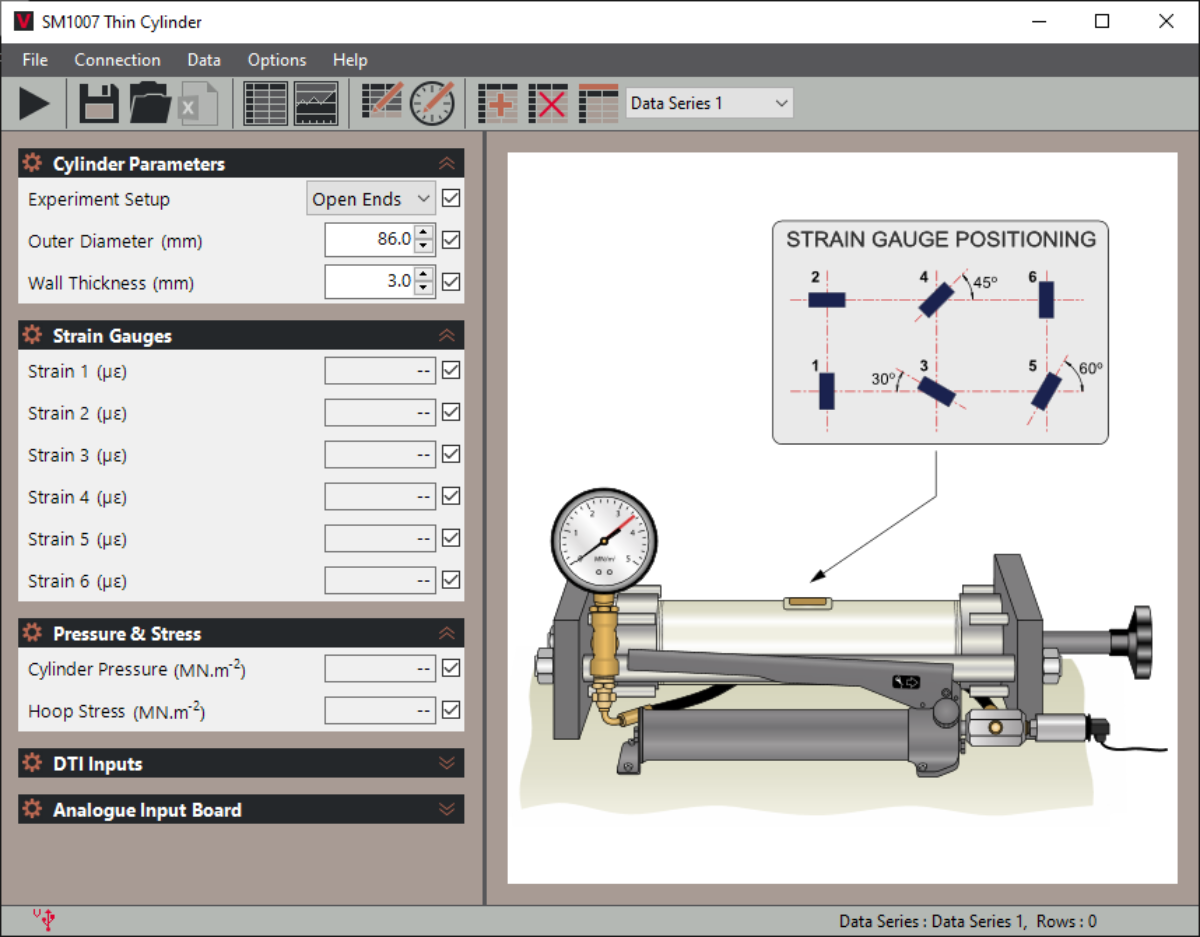Expand the Analogue Input Board section
Screen dimensions: 1200x937
click(x=447, y=810)
